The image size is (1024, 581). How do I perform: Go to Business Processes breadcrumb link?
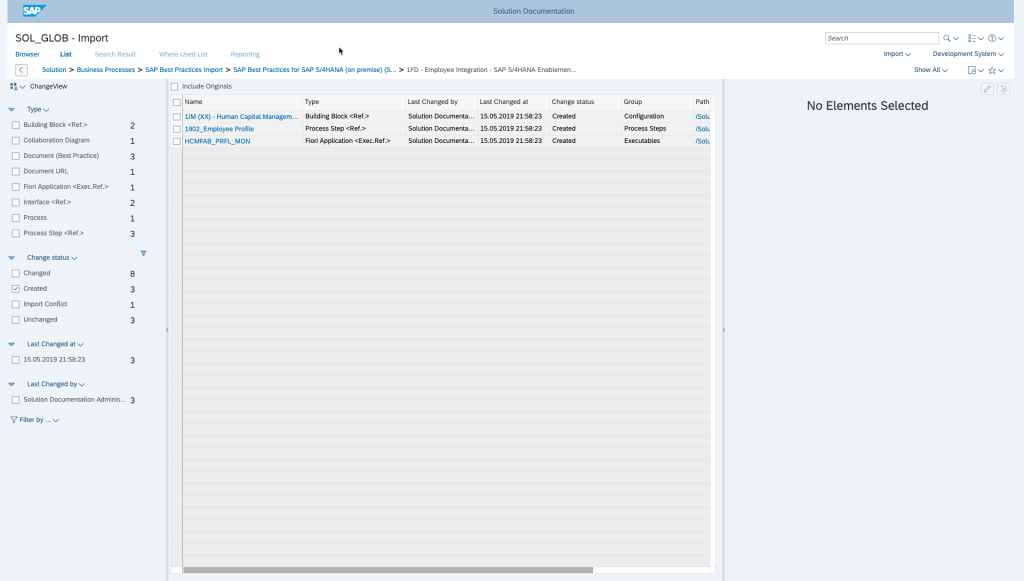pos(105,70)
